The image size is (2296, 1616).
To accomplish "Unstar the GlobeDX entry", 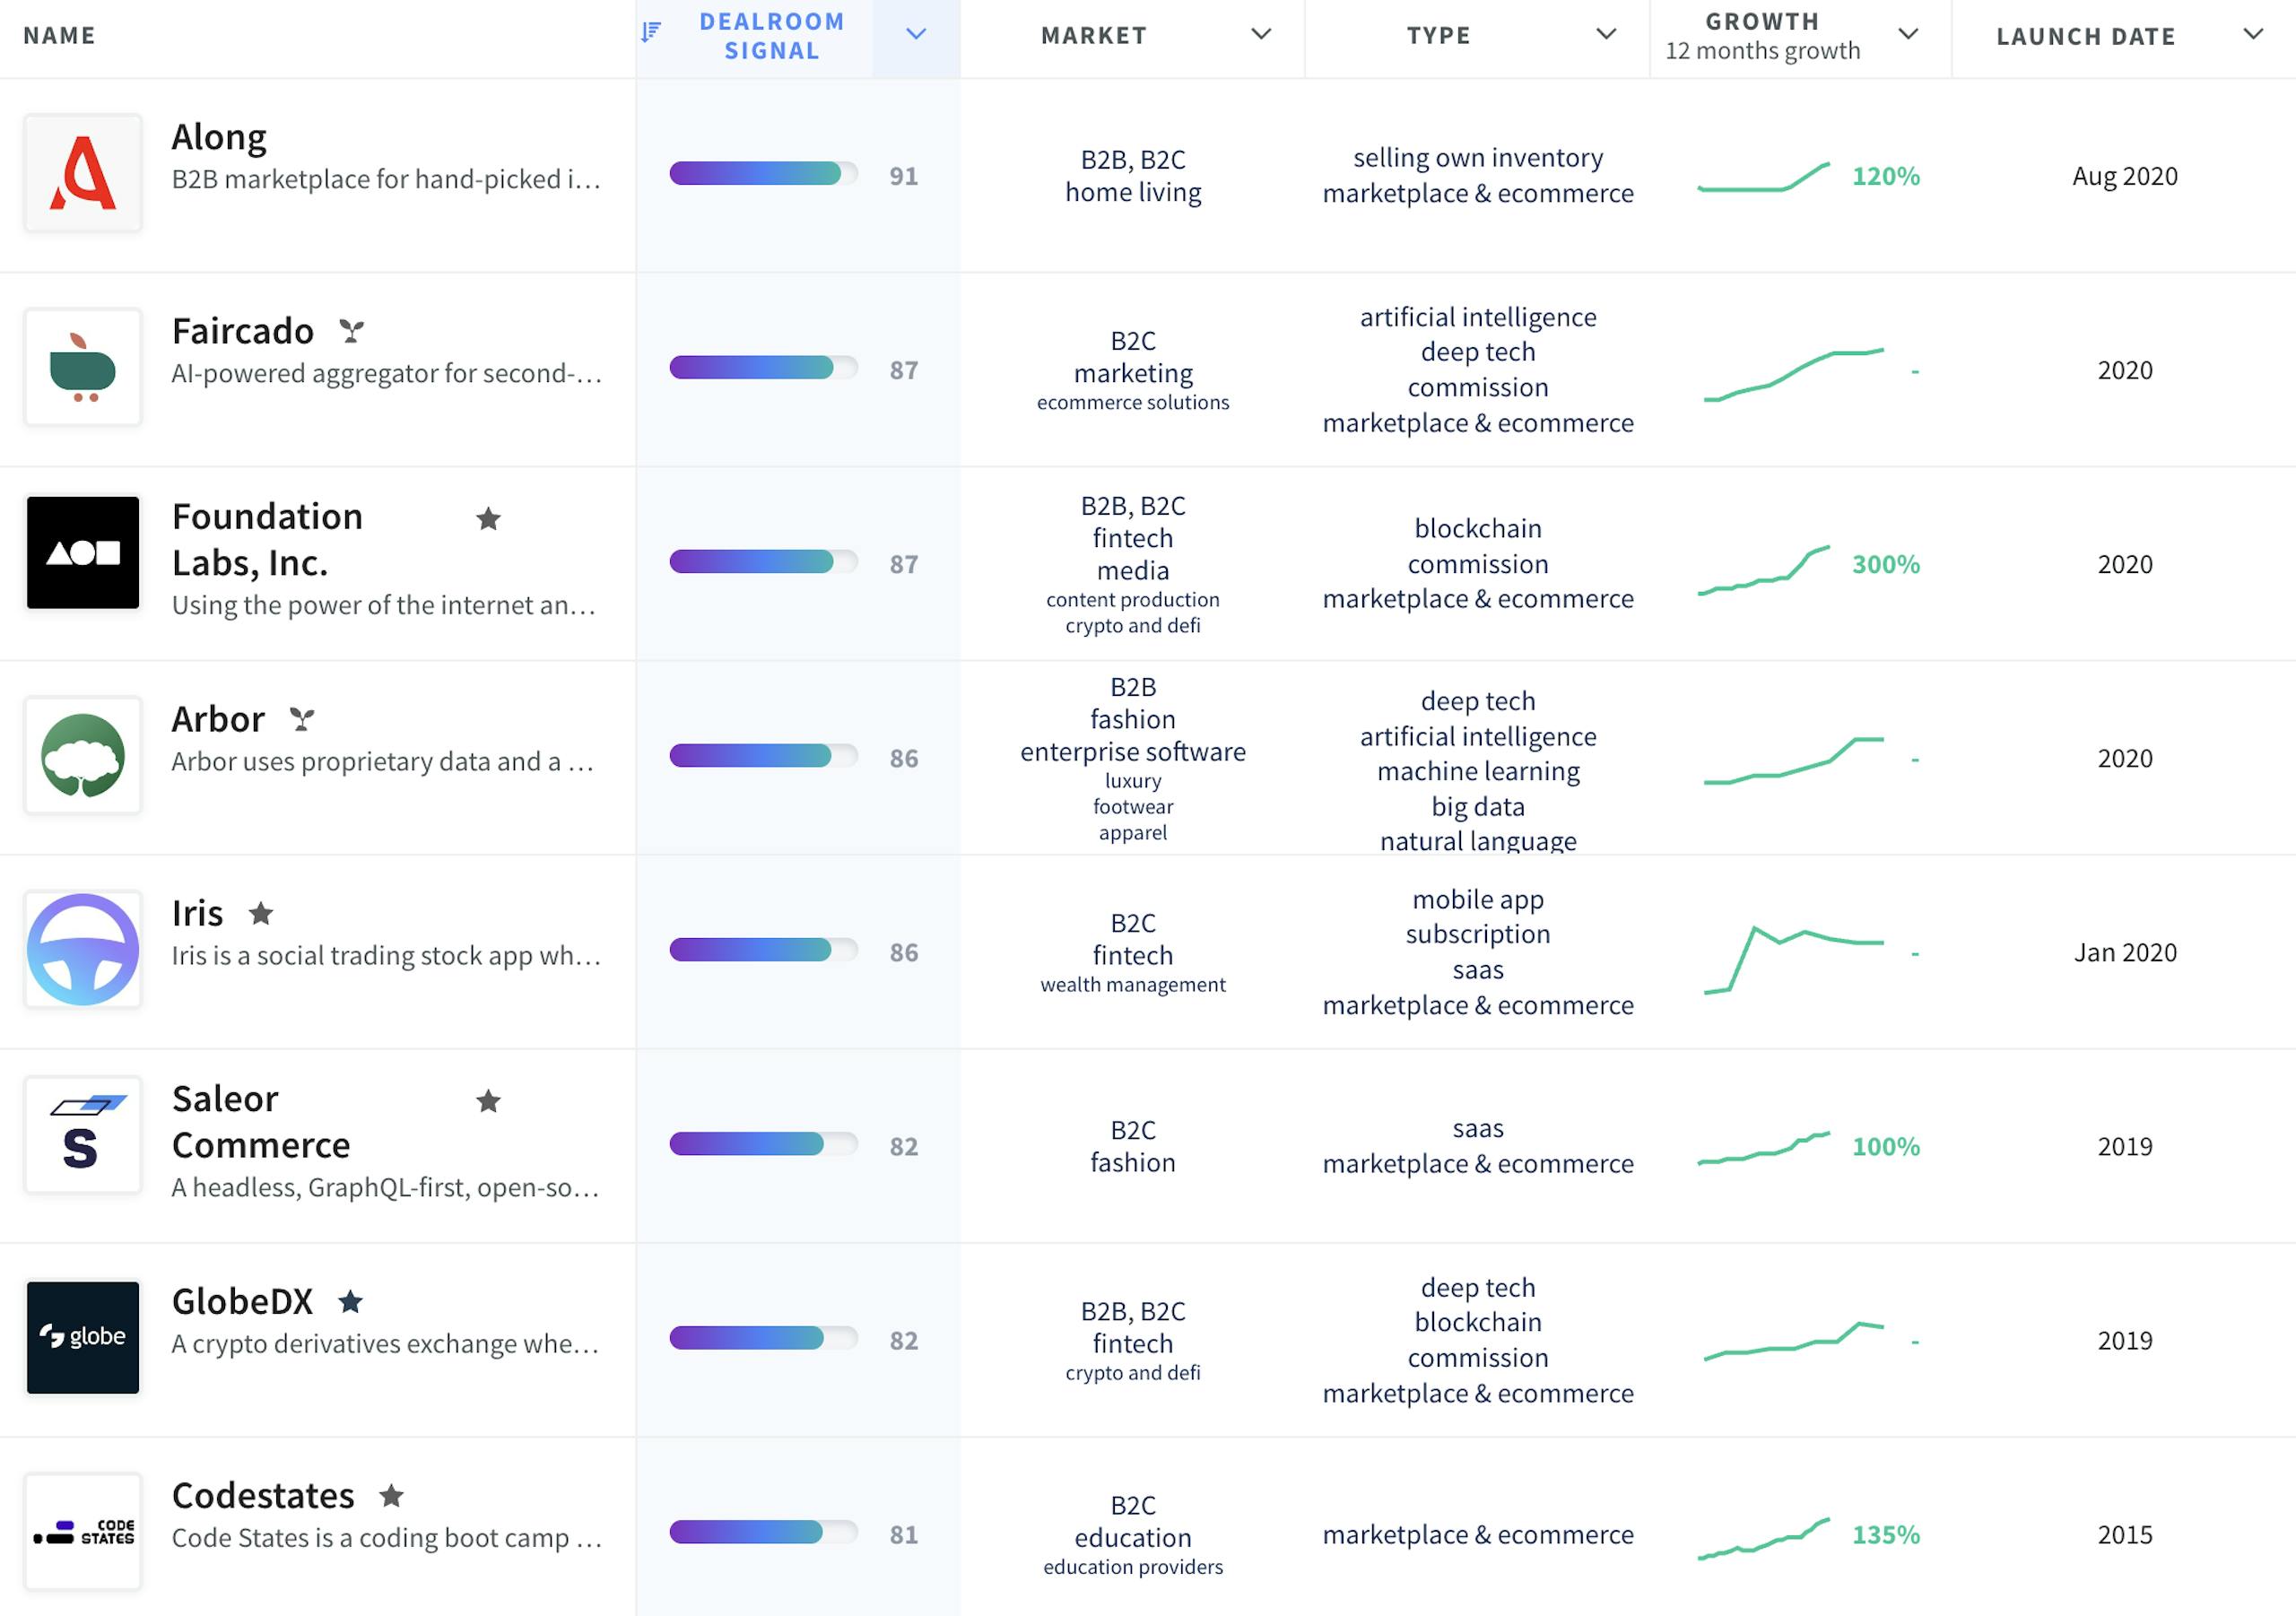I will coord(351,1301).
